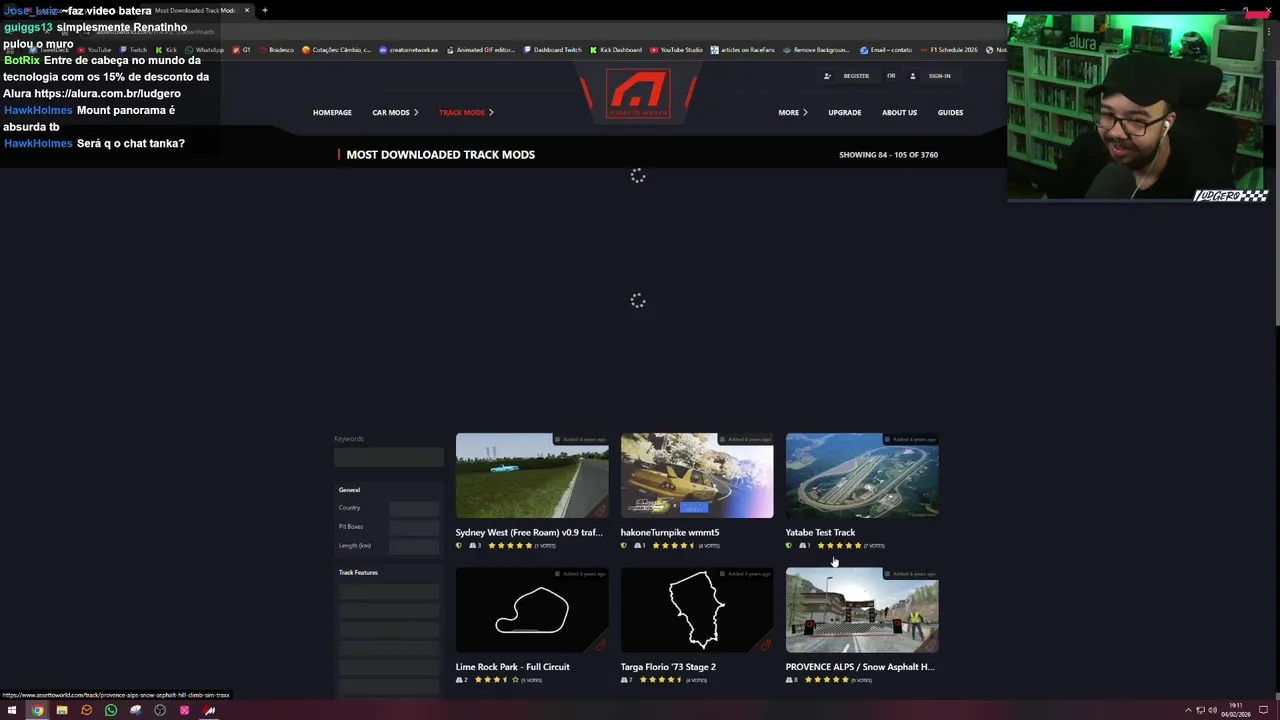This screenshot has width=1280, height=720.
Task: Open the YouTube bookmark
Action: click(94, 50)
